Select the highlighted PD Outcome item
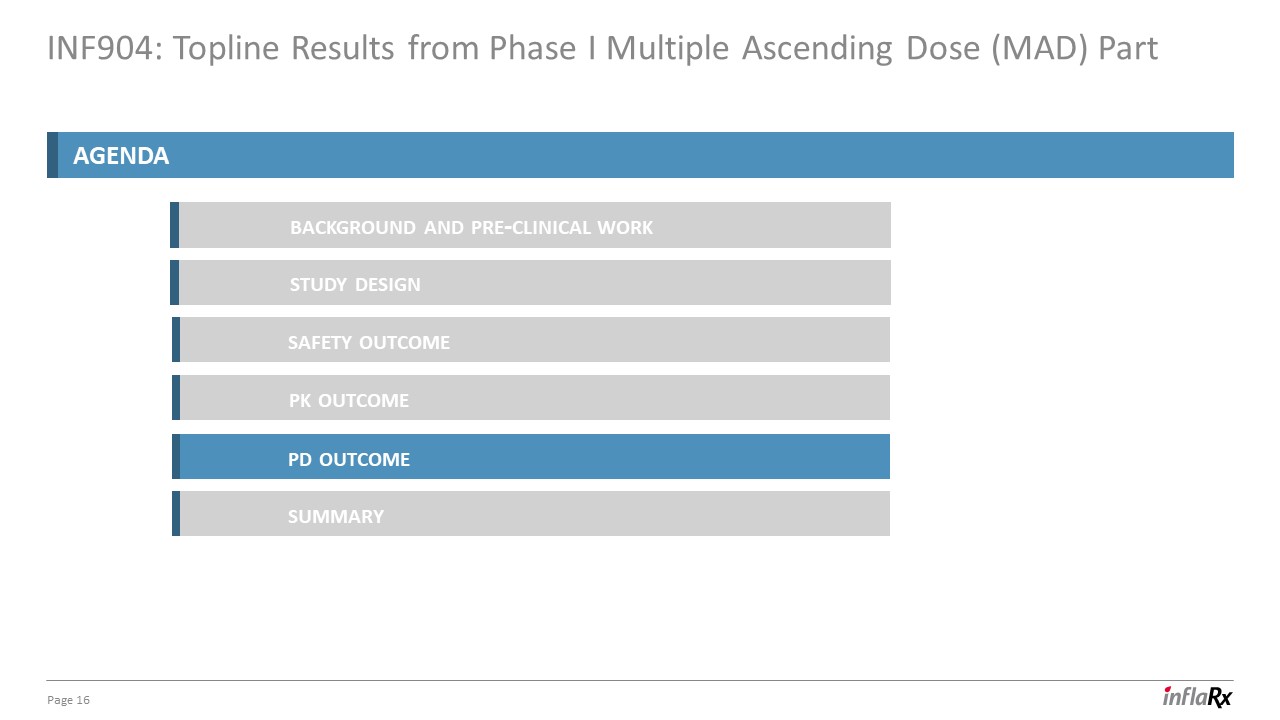The image size is (1280, 720). [x=349, y=460]
